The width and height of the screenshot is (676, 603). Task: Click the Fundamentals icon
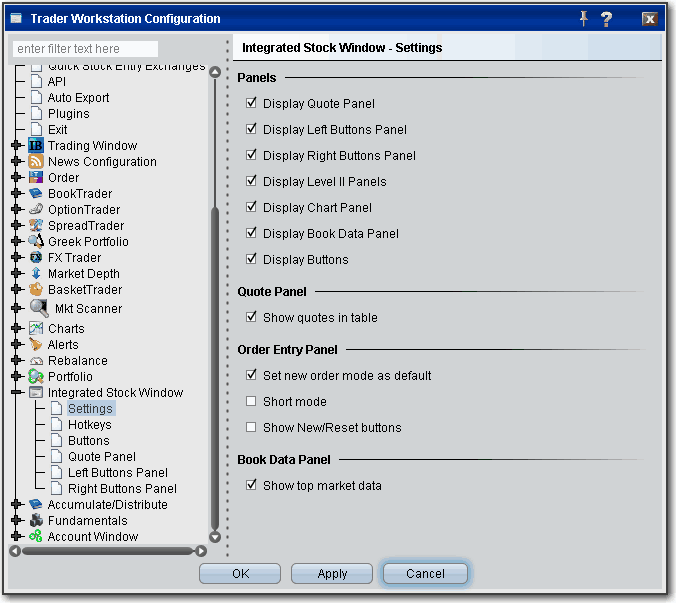coord(36,520)
